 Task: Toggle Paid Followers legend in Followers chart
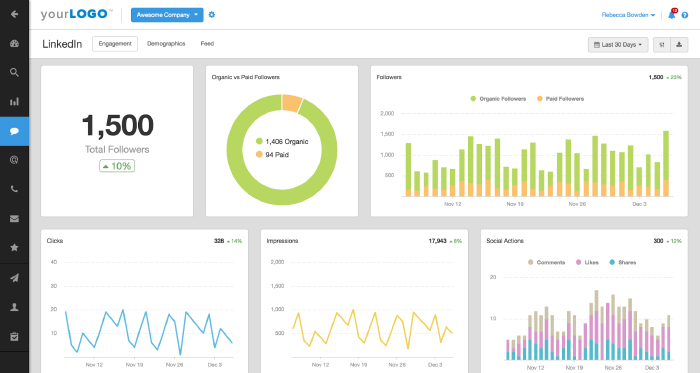(560, 99)
